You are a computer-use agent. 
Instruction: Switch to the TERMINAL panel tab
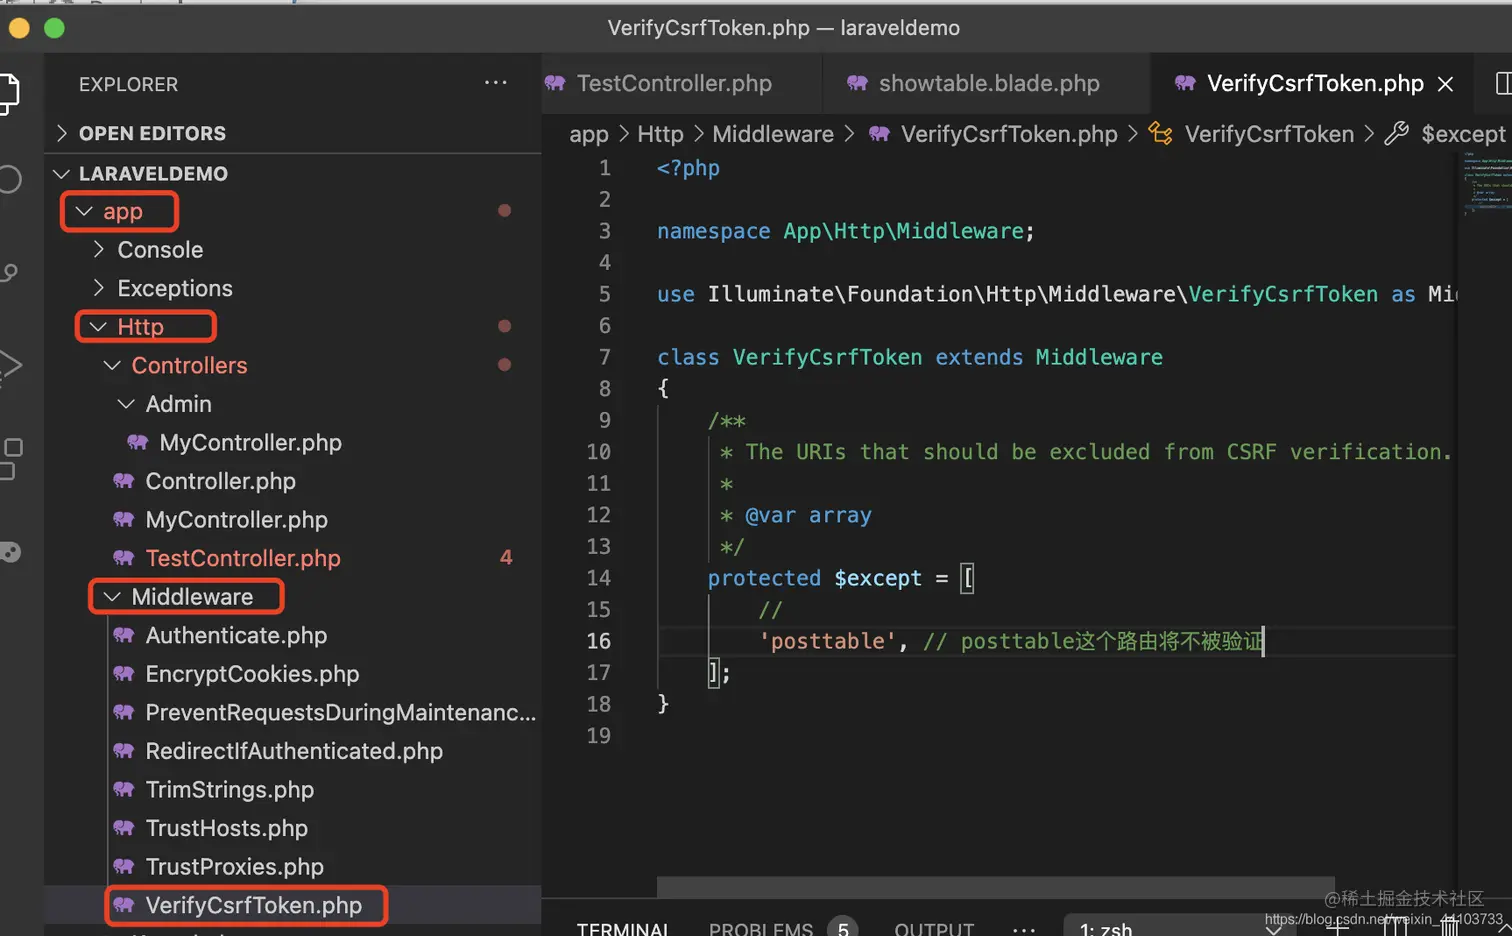coord(624,929)
